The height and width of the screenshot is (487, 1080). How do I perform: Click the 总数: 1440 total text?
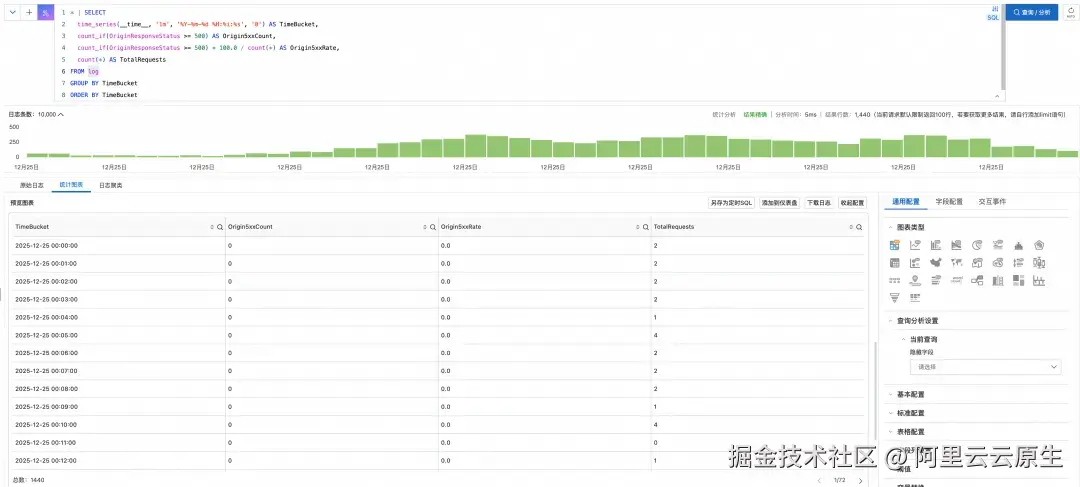[28, 480]
